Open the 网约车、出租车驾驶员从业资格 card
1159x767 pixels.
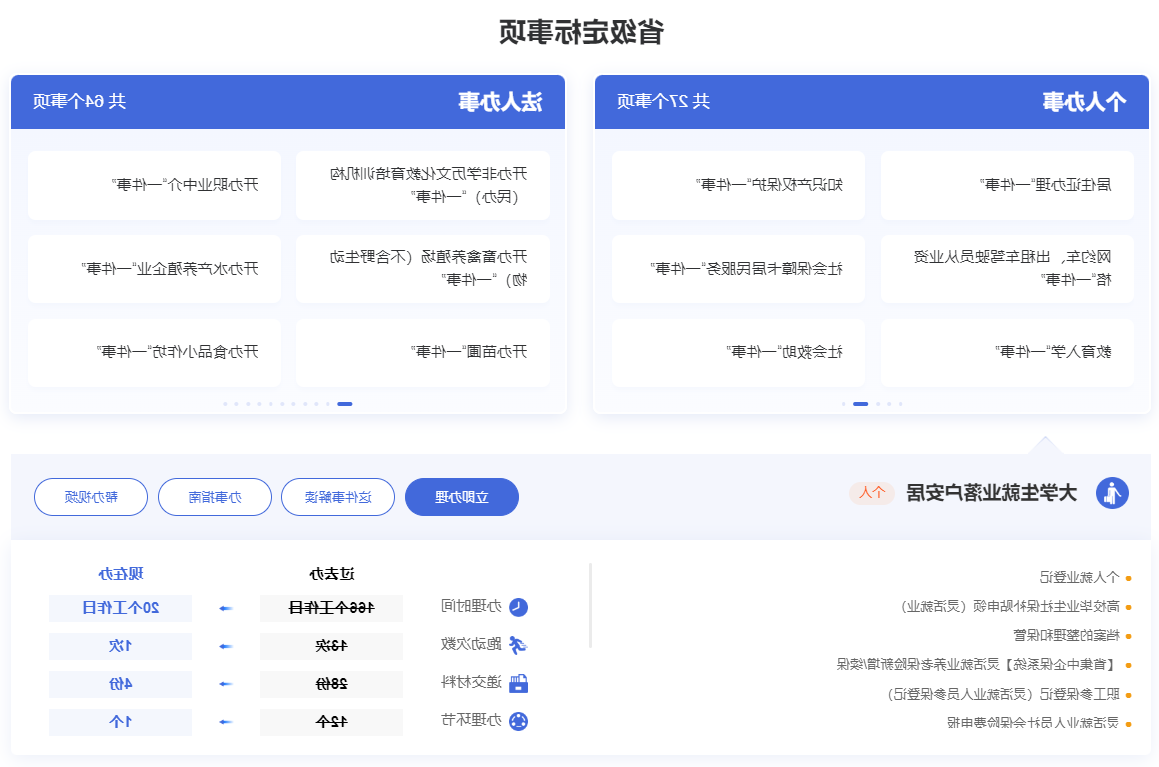coord(1007,268)
